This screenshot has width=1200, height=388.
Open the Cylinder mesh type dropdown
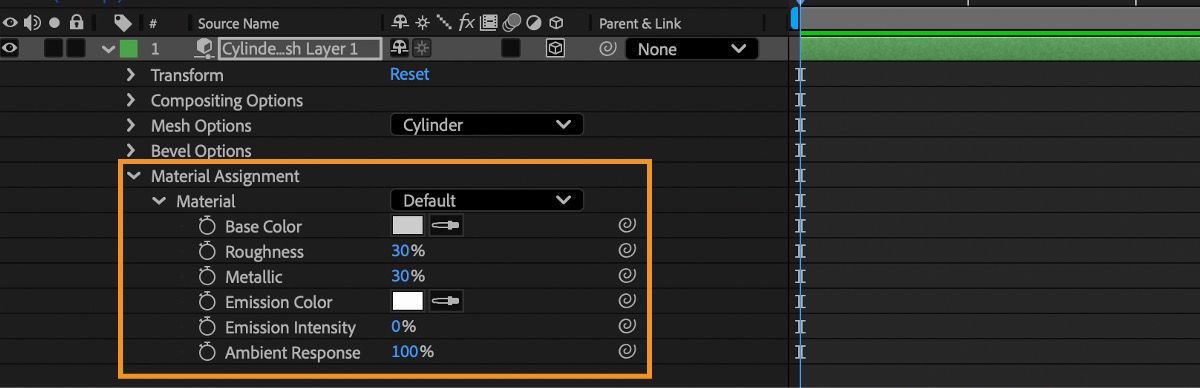click(486, 125)
